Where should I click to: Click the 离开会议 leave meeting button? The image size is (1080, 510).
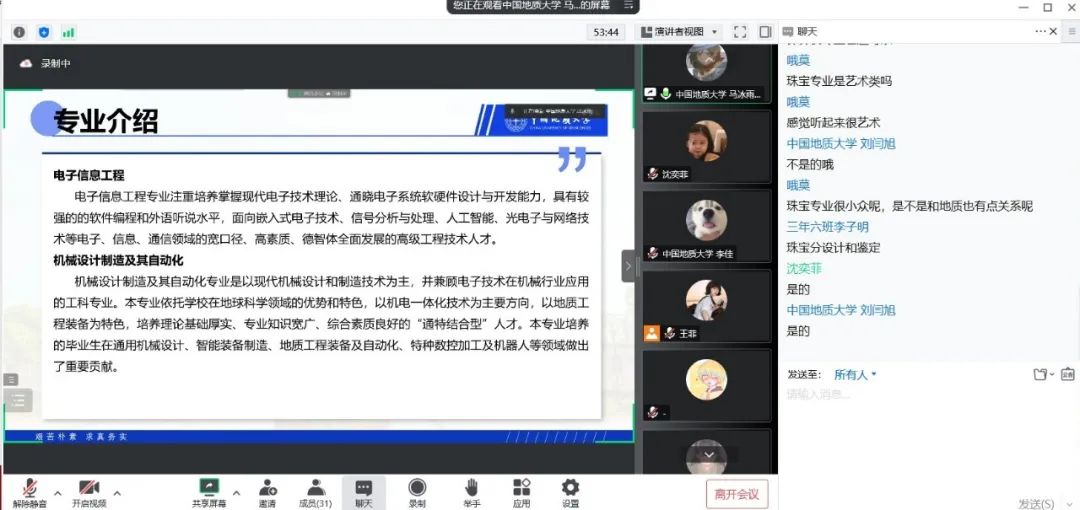737,492
